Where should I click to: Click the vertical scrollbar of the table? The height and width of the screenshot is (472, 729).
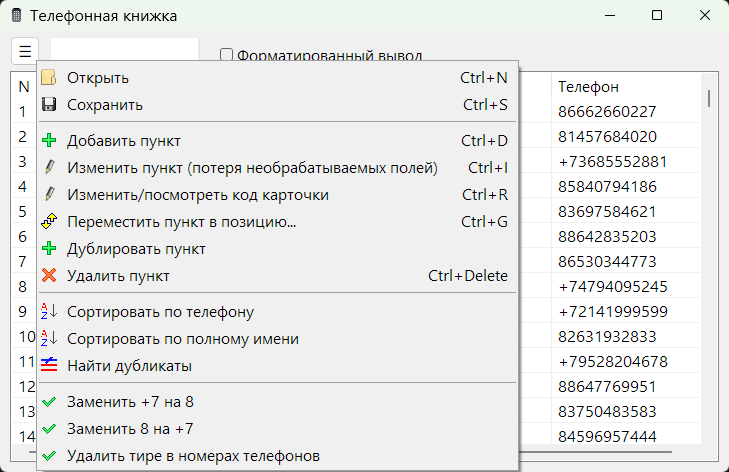tap(710, 250)
